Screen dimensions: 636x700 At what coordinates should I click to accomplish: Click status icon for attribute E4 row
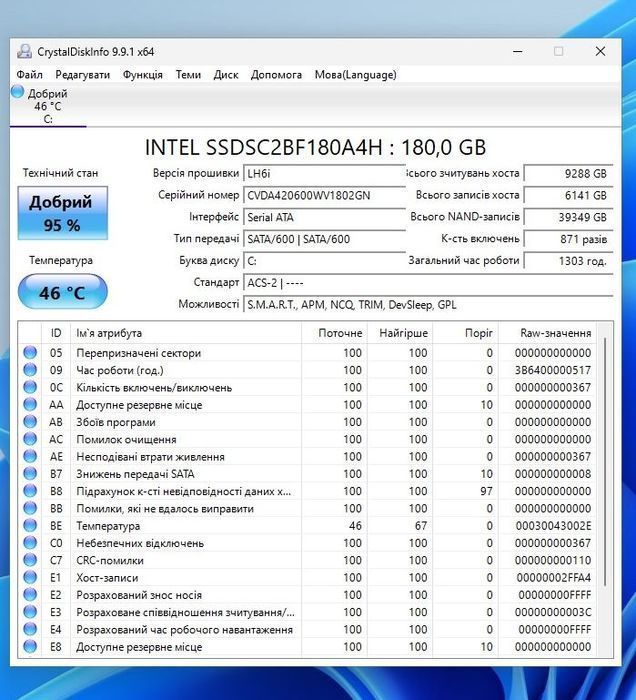click(x=30, y=629)
